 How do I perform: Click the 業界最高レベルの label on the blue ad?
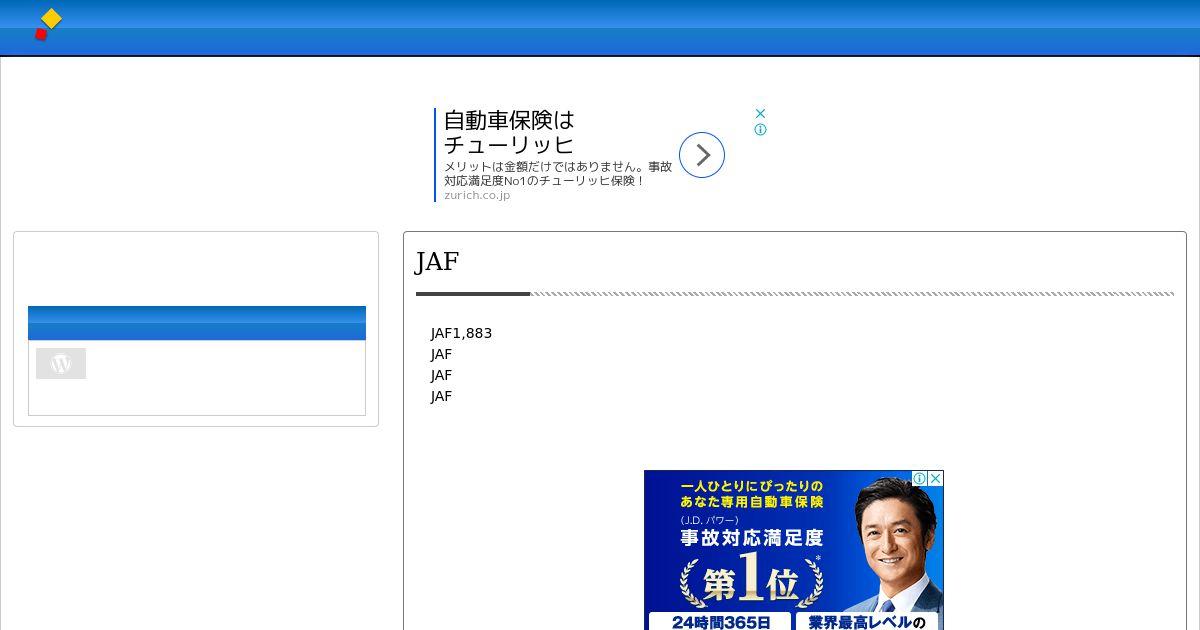[x=867, y=622]
